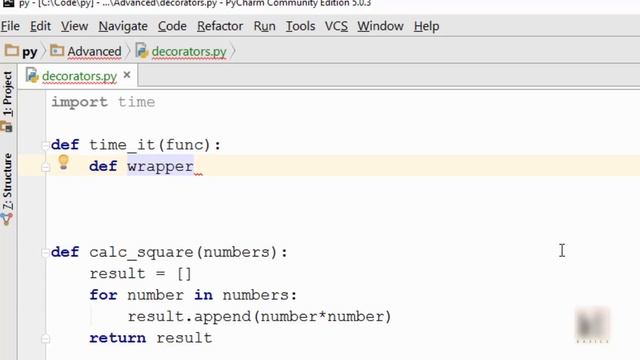Click the PyCharm window title bar text
The image size is (640, 360).
point(195,4)
